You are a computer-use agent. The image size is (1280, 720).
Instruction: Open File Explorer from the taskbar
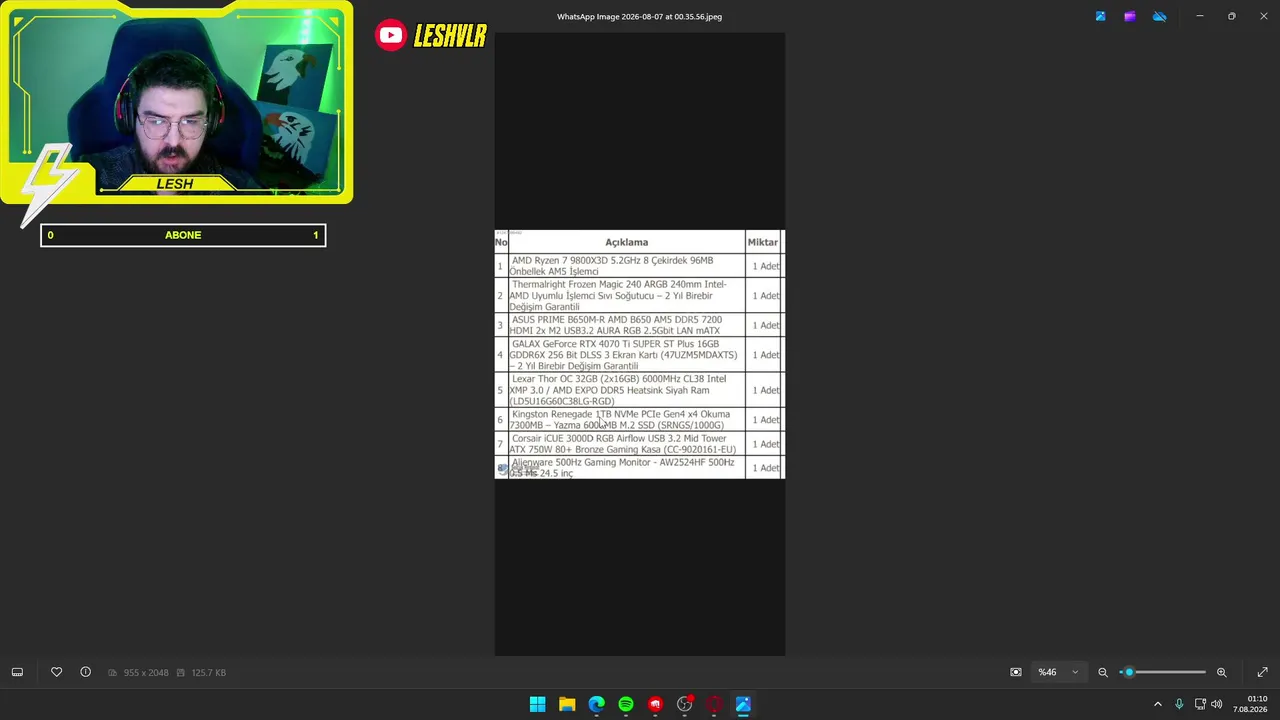point(567,704)
